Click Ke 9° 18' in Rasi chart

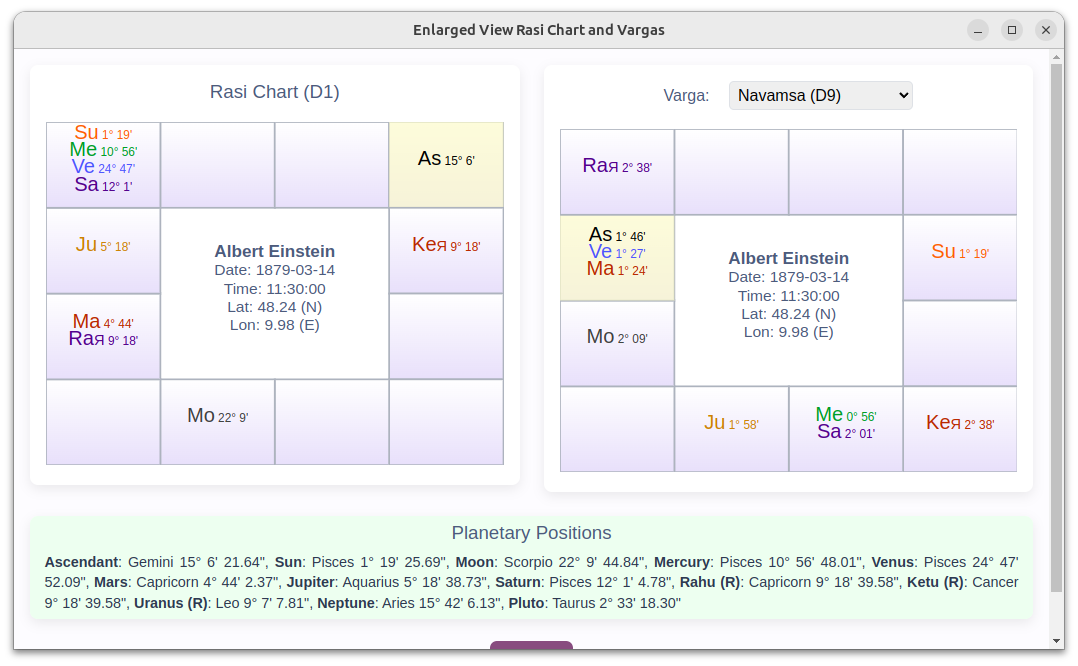tap(446, 245)
